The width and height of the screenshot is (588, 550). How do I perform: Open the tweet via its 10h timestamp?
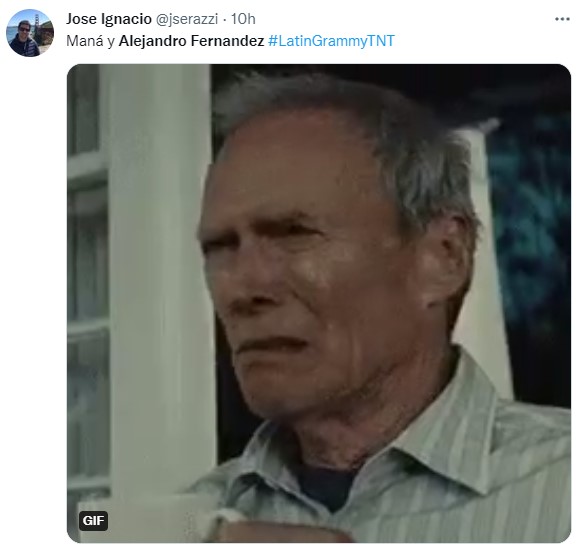pyautogui.click(x=243, y=19)
